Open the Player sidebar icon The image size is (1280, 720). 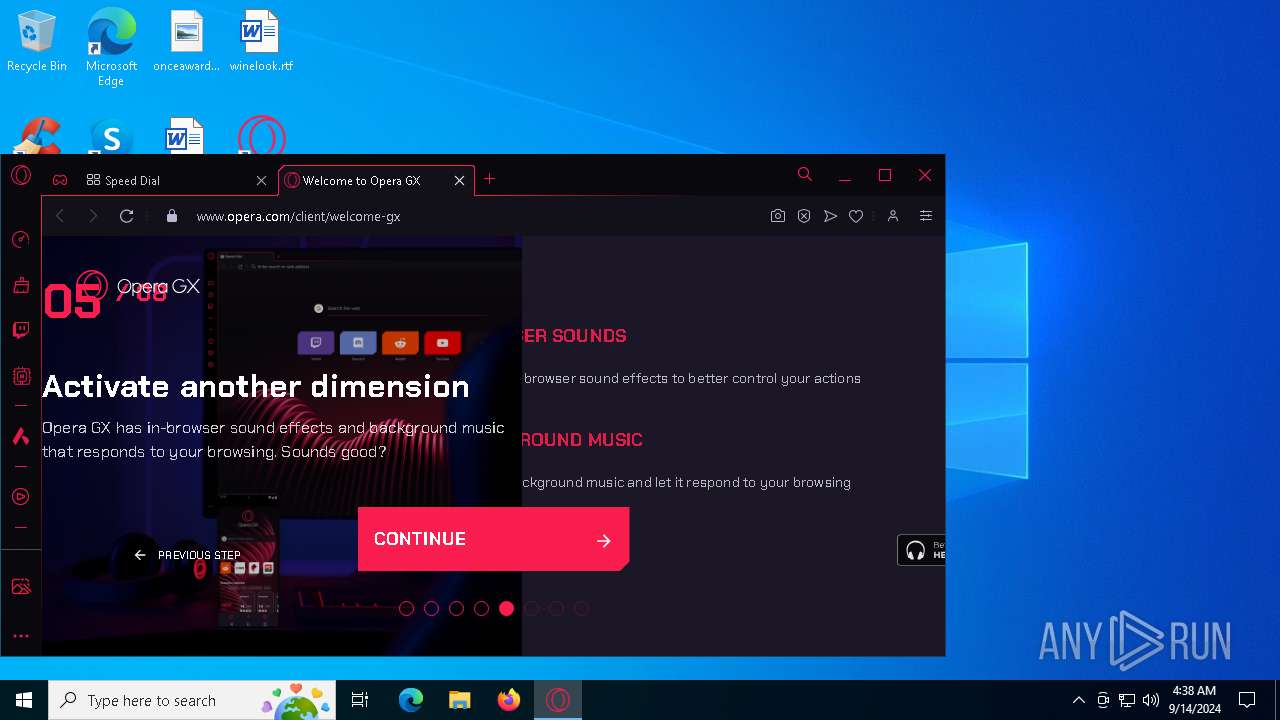[x=21, y=496]
